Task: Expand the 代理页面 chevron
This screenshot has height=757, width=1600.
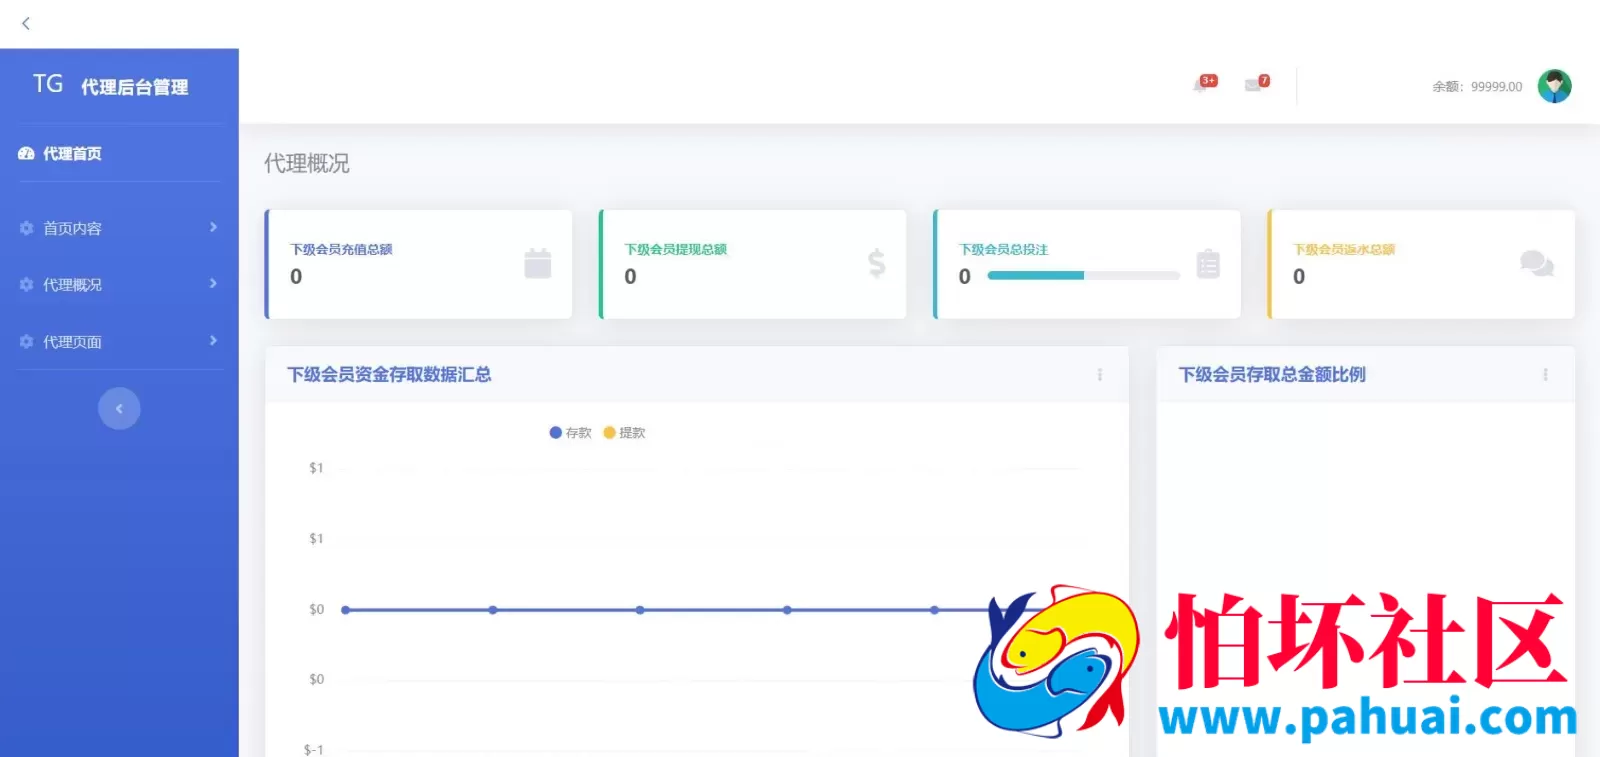Action: coord(213,341)
